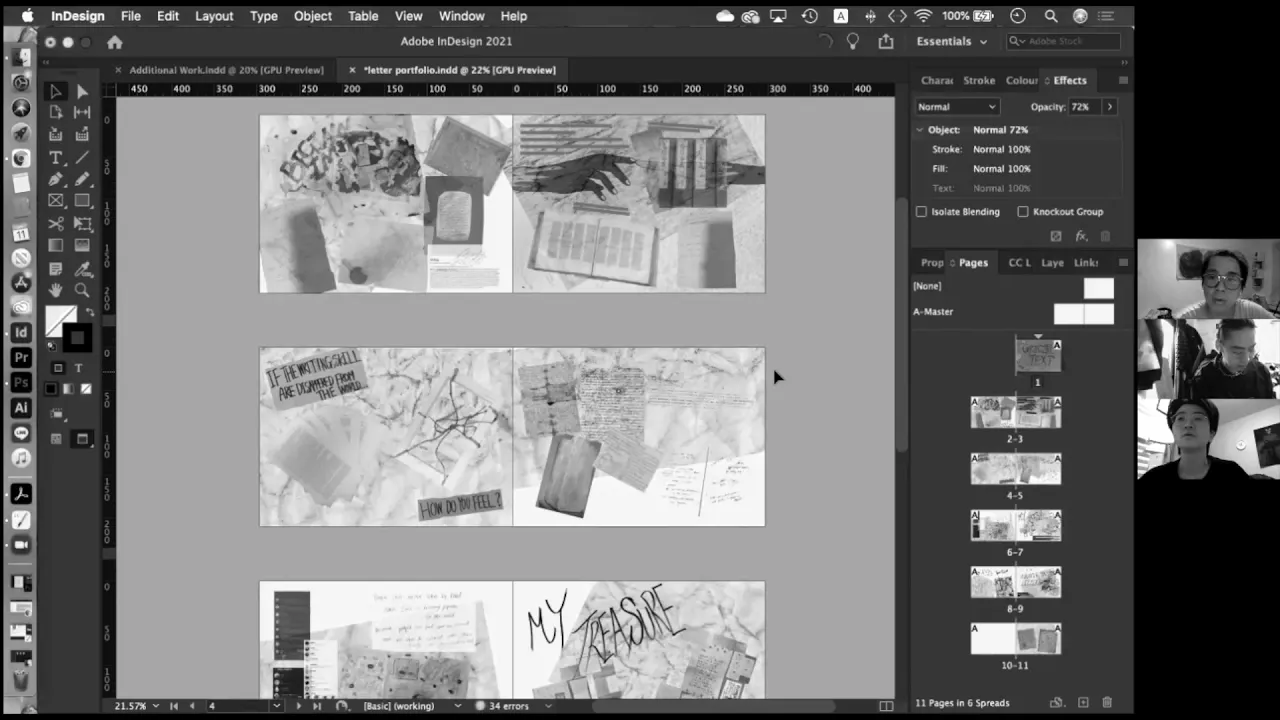This screenshot has width=1280, height=720.
Task: Open Photoshop in the Dock
Action: click(x=21, y=382)
